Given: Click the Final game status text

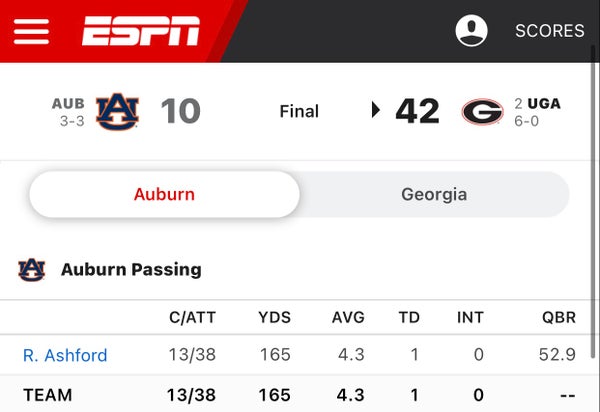Looking at the screenshot, I should 299,111.
